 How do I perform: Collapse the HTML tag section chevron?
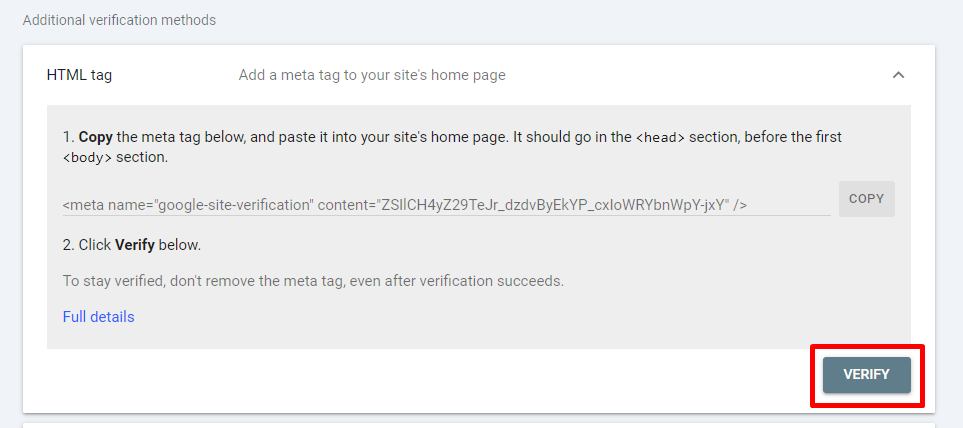coord(898,75)
